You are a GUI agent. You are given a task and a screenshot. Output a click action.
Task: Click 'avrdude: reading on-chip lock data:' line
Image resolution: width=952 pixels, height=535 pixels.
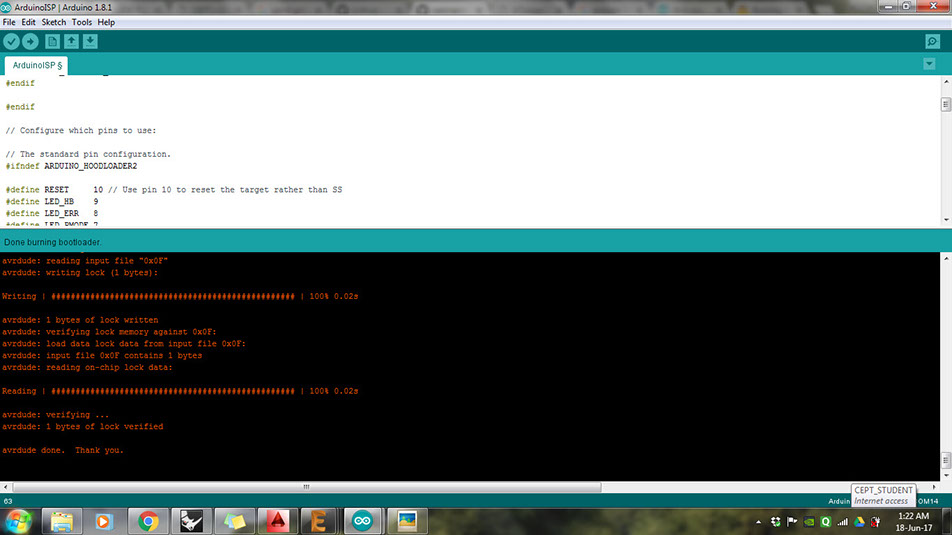[87, 367]
